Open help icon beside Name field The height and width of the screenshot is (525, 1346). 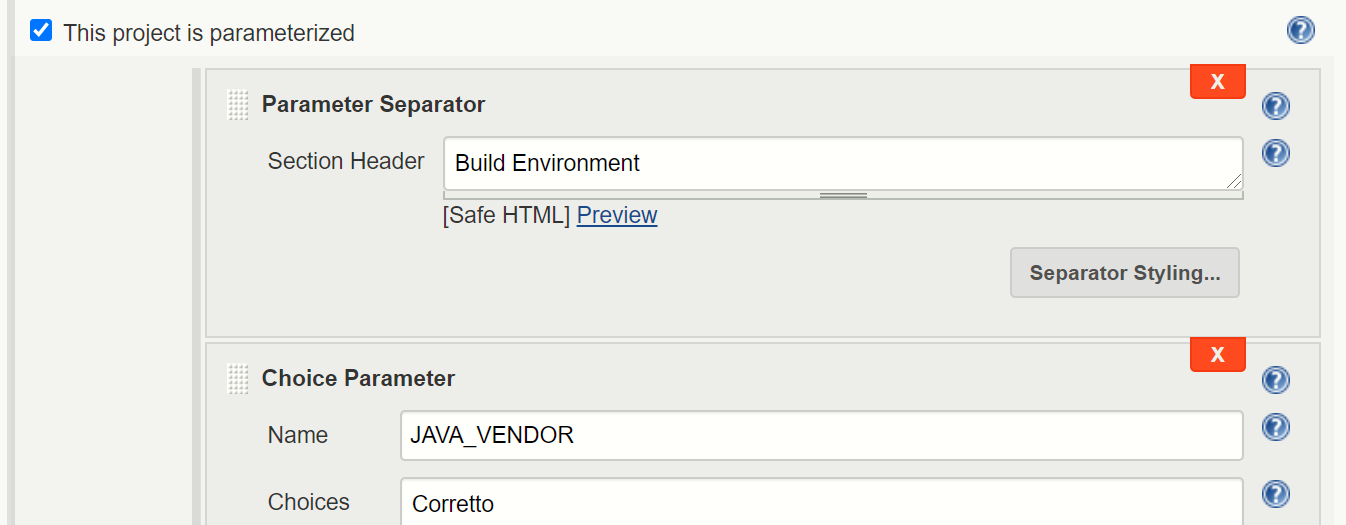pos(1276,428)
